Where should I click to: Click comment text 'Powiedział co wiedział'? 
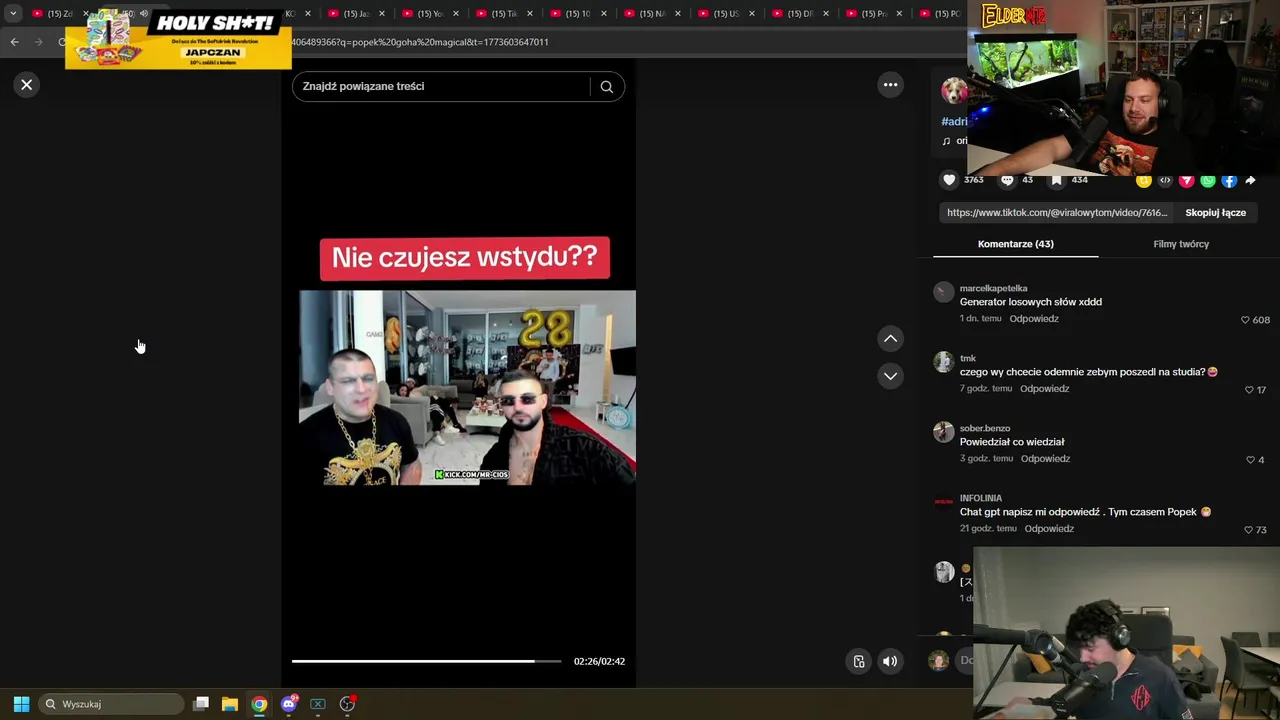click(1012, 442)
